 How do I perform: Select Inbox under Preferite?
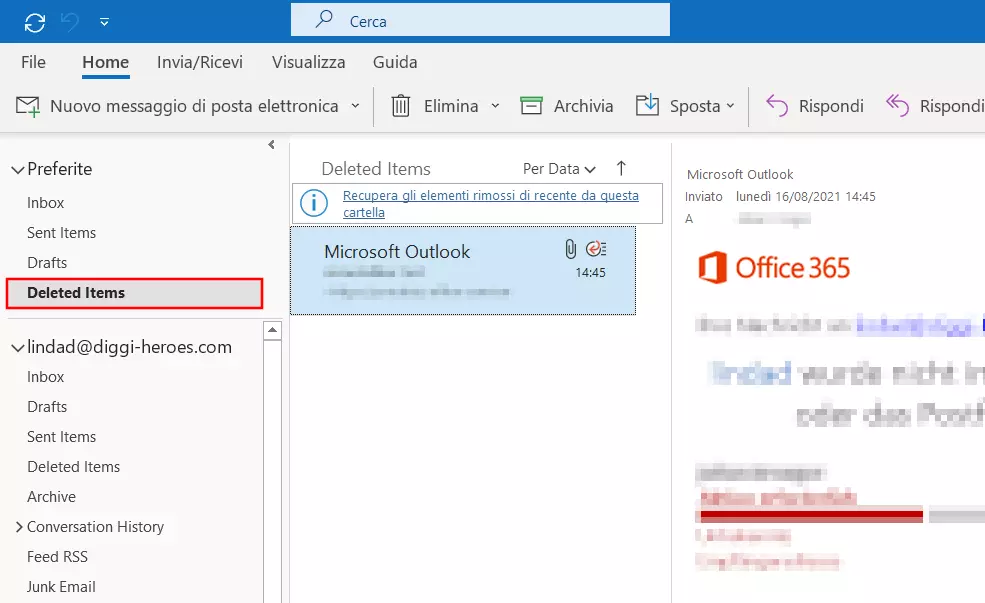[45, 203]
